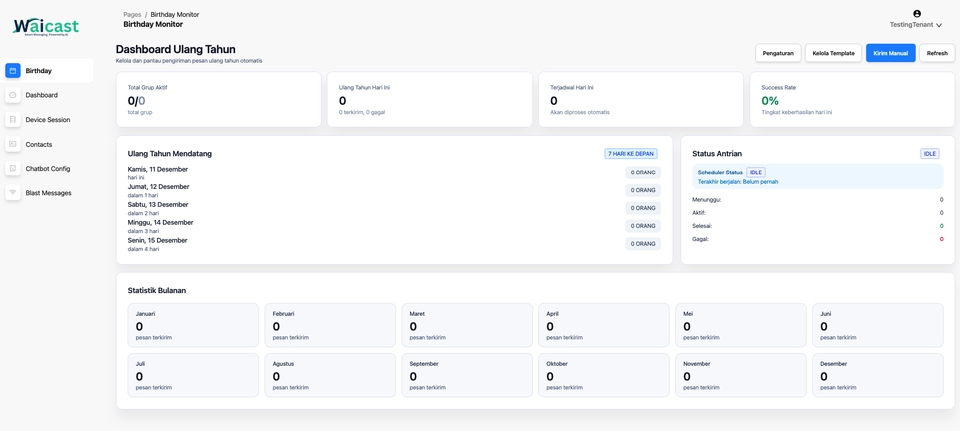Click the Pages breadcrumb link

coord(132,15)
